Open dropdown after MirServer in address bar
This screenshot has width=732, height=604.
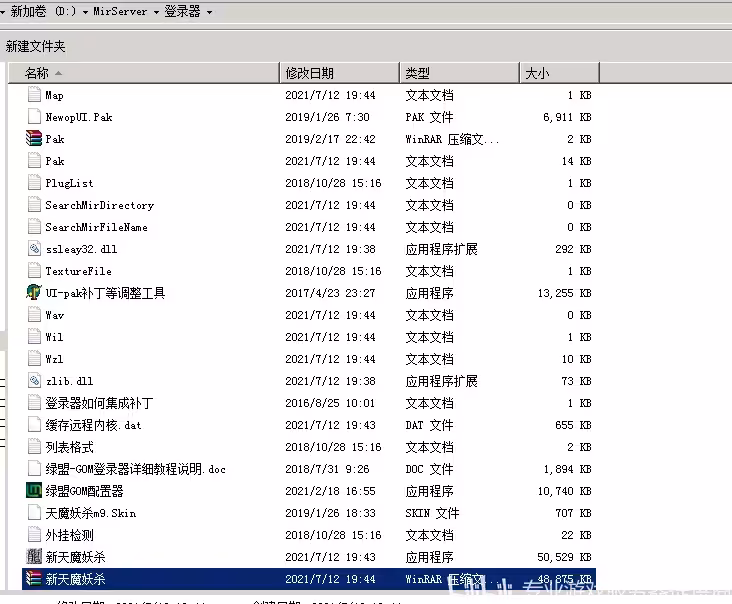(x=156, y=12)
